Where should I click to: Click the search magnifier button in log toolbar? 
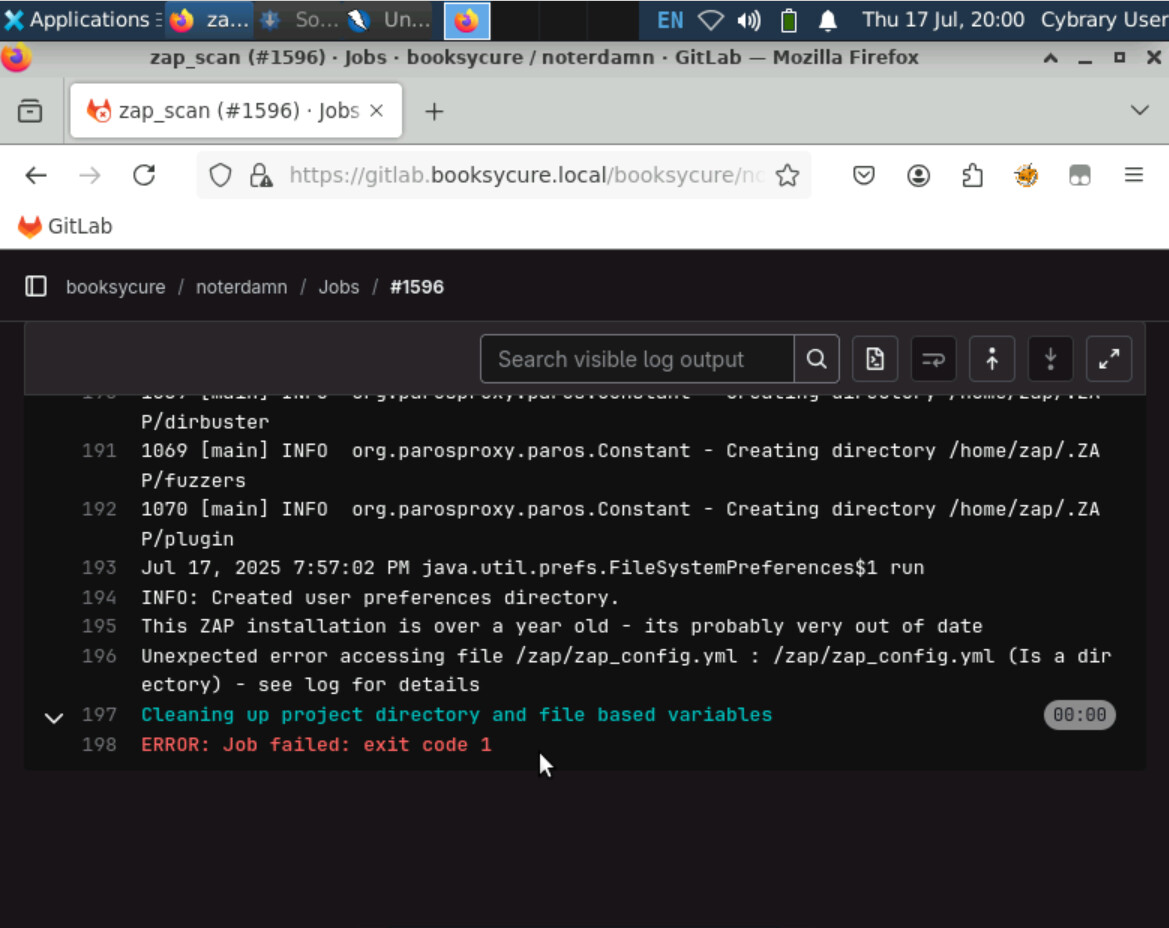tap(816, 359)
